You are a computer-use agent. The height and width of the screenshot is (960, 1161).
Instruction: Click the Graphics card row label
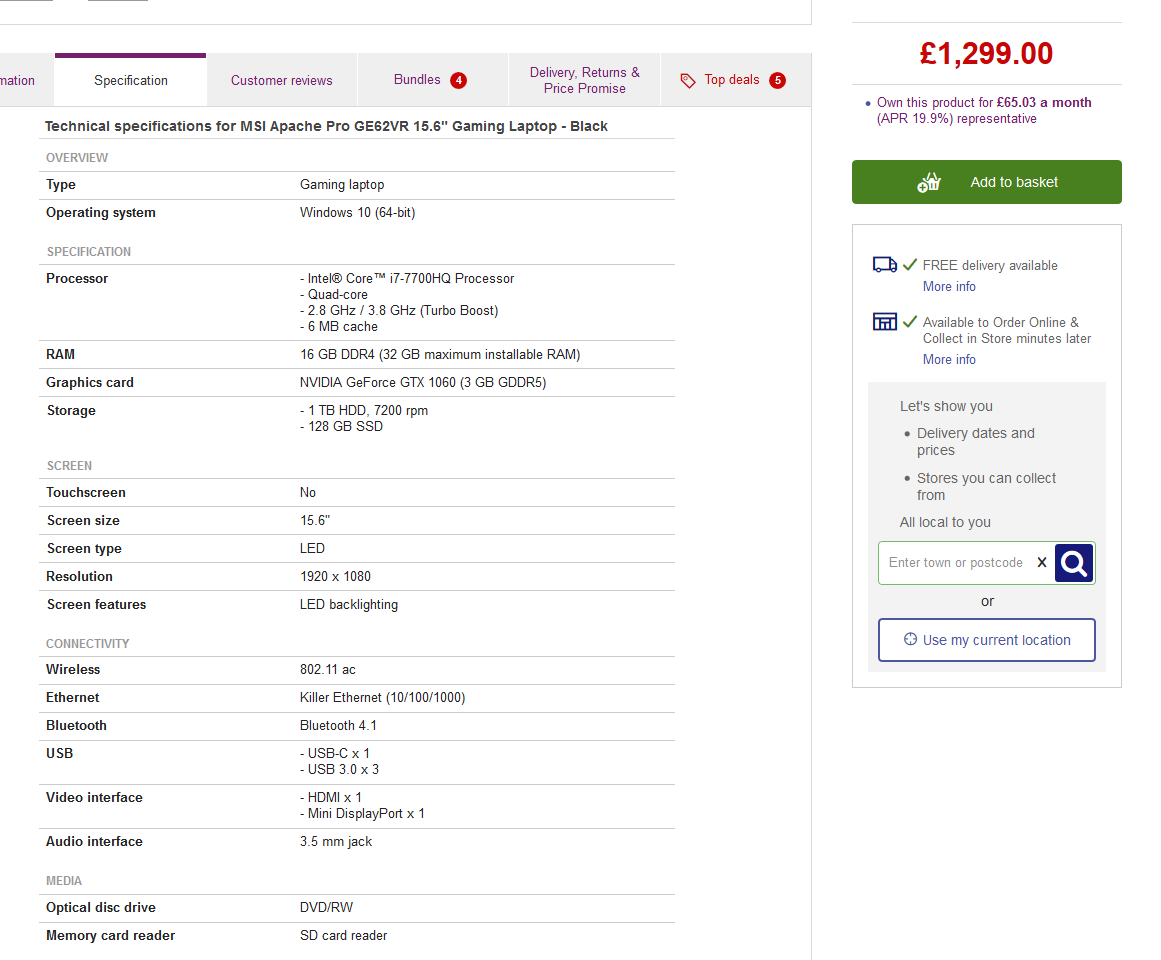click(90, 383)
